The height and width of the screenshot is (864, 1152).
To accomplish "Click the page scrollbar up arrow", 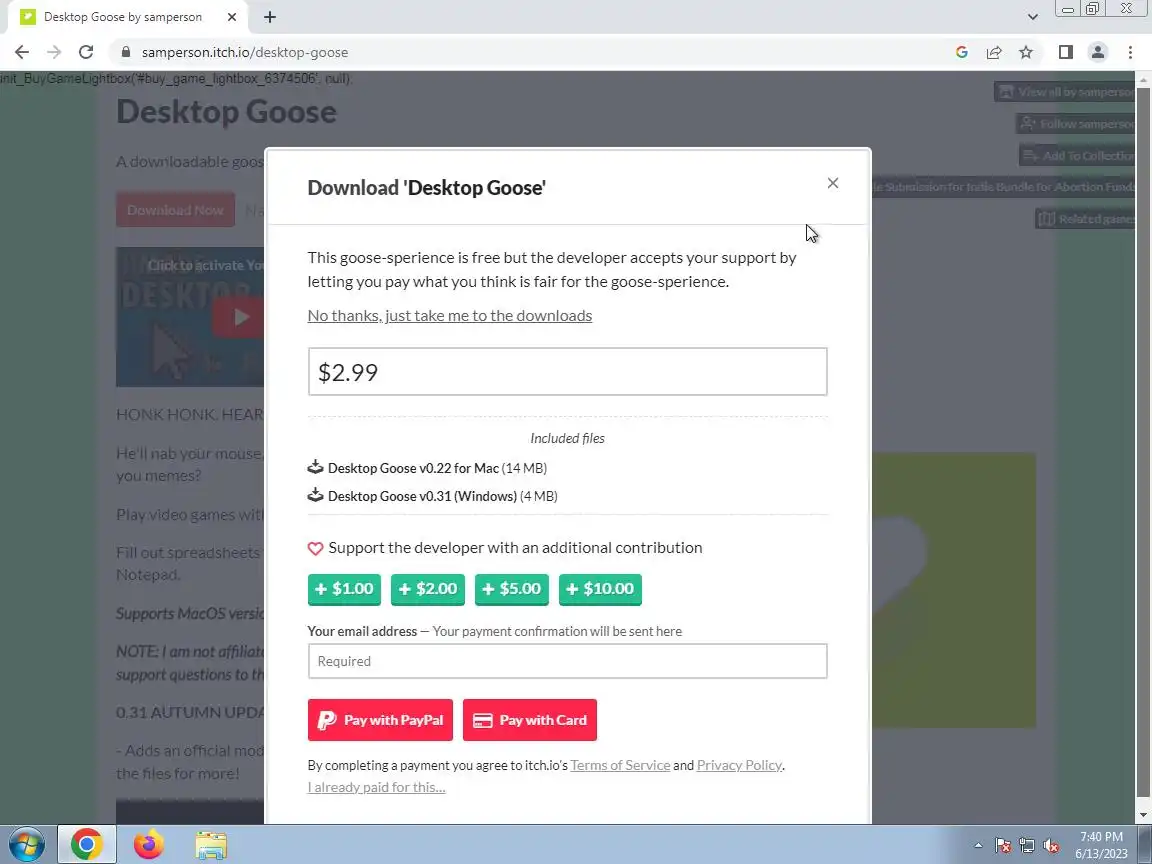I will (x=1144, y=79).
